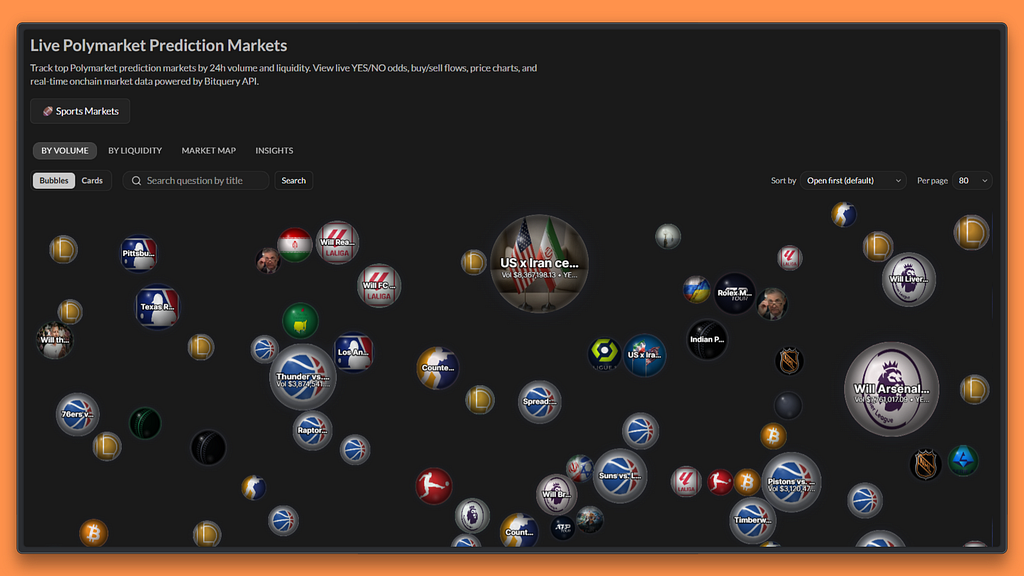Viewport: 1024px width, 576px height.
Task: Open the NHL shield bubble near Indian P...
Action: point(789,361)
